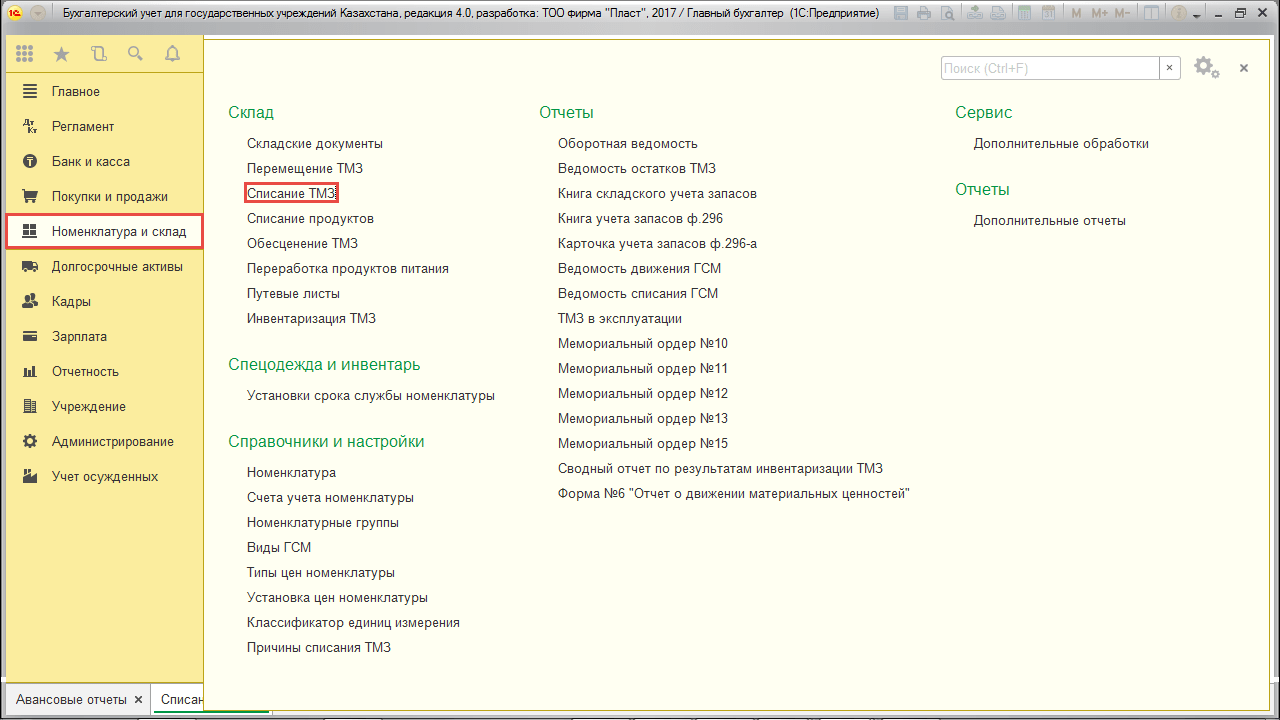Open Оборотная ведомость report
The image size is (1280, 720).
point(627,143)
